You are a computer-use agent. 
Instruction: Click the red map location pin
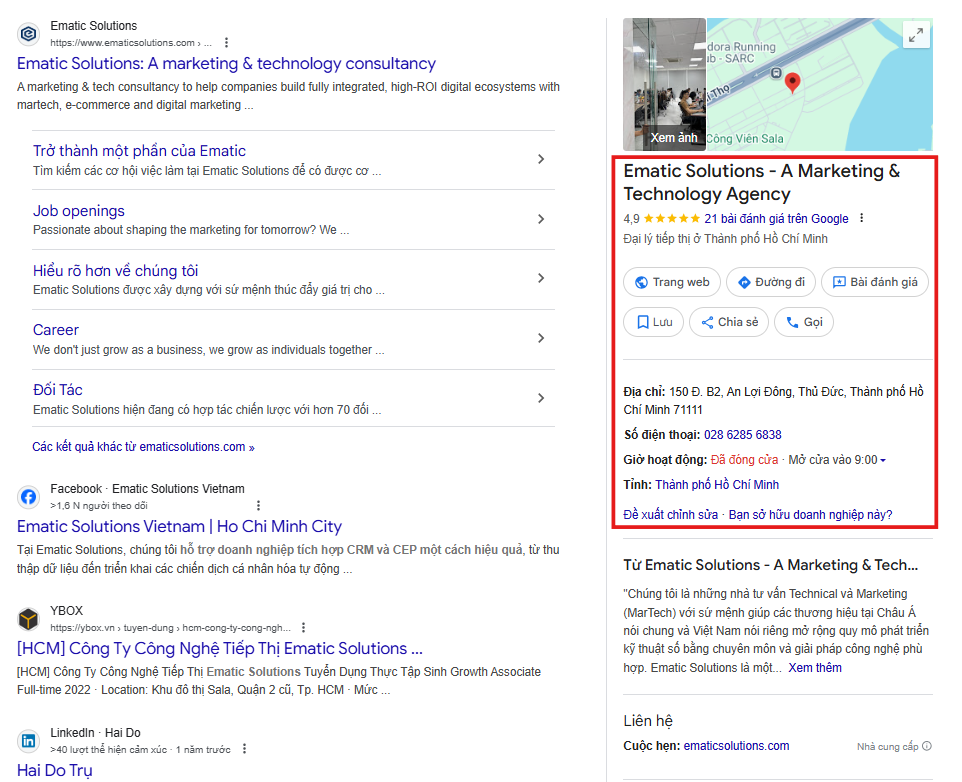pos(792,83)
